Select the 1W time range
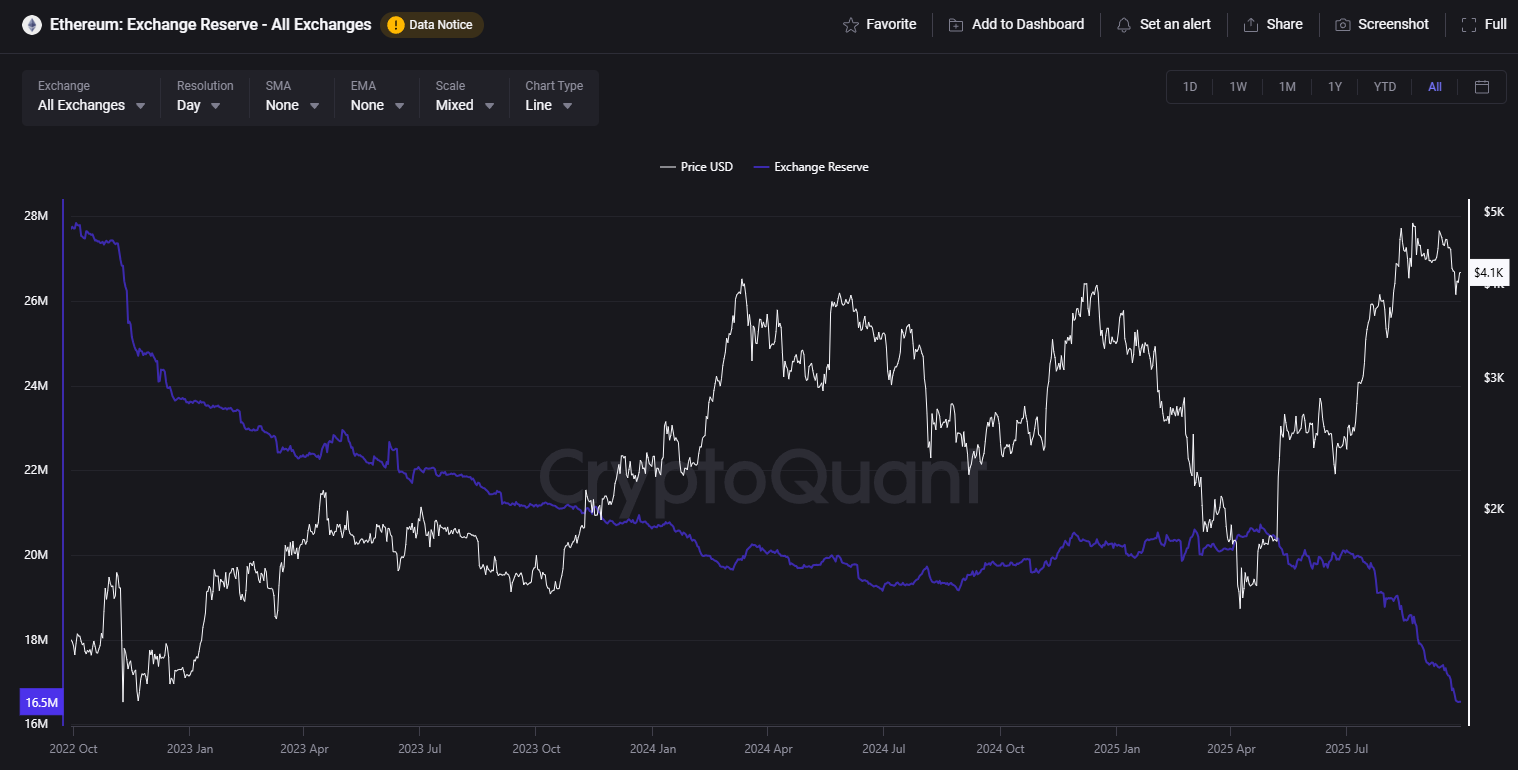 tap(1238, 87)
